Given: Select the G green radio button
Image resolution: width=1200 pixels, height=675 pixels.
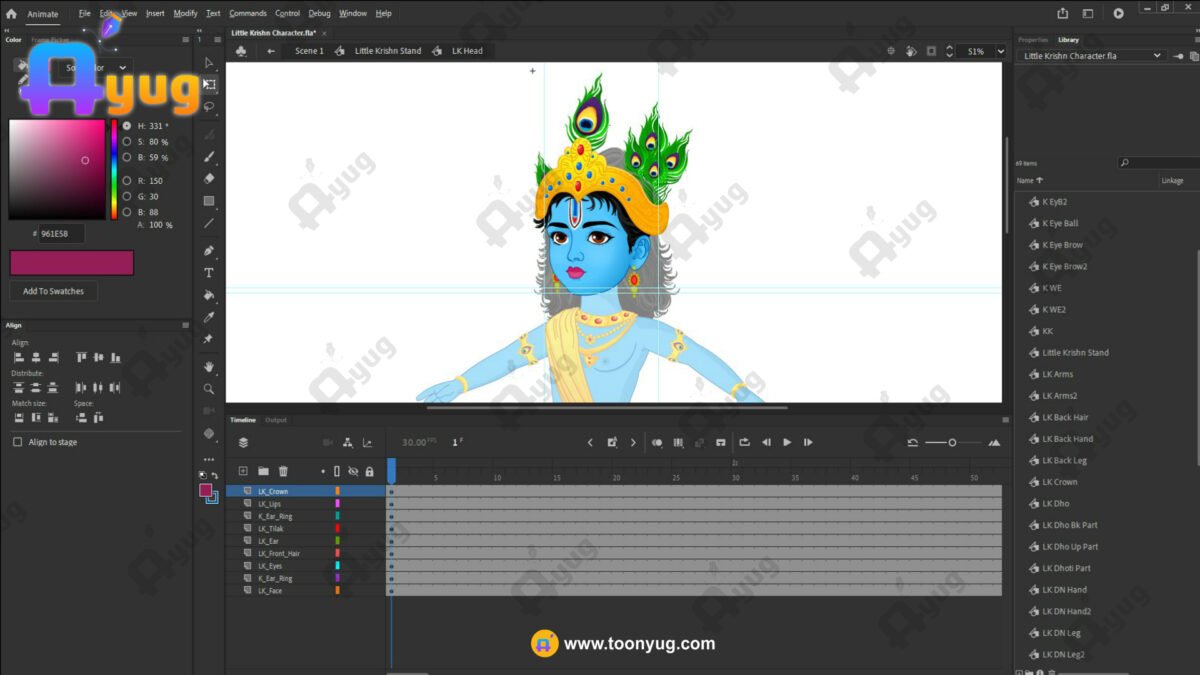Looking at the screenshot, I should pyautogui.click(x=127, y=197).
